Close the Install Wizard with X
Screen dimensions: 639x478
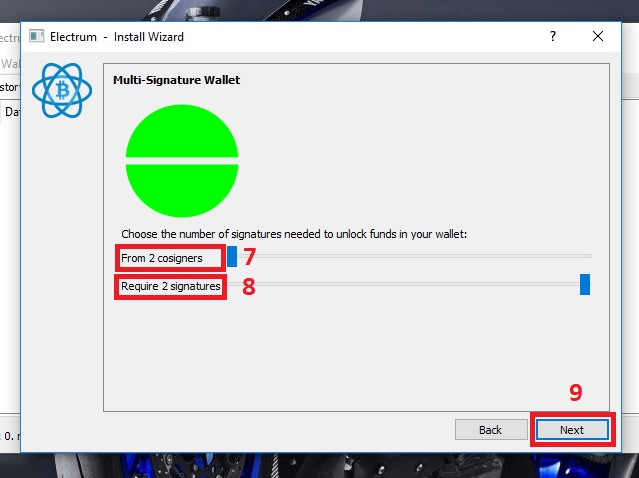[598, 36]
